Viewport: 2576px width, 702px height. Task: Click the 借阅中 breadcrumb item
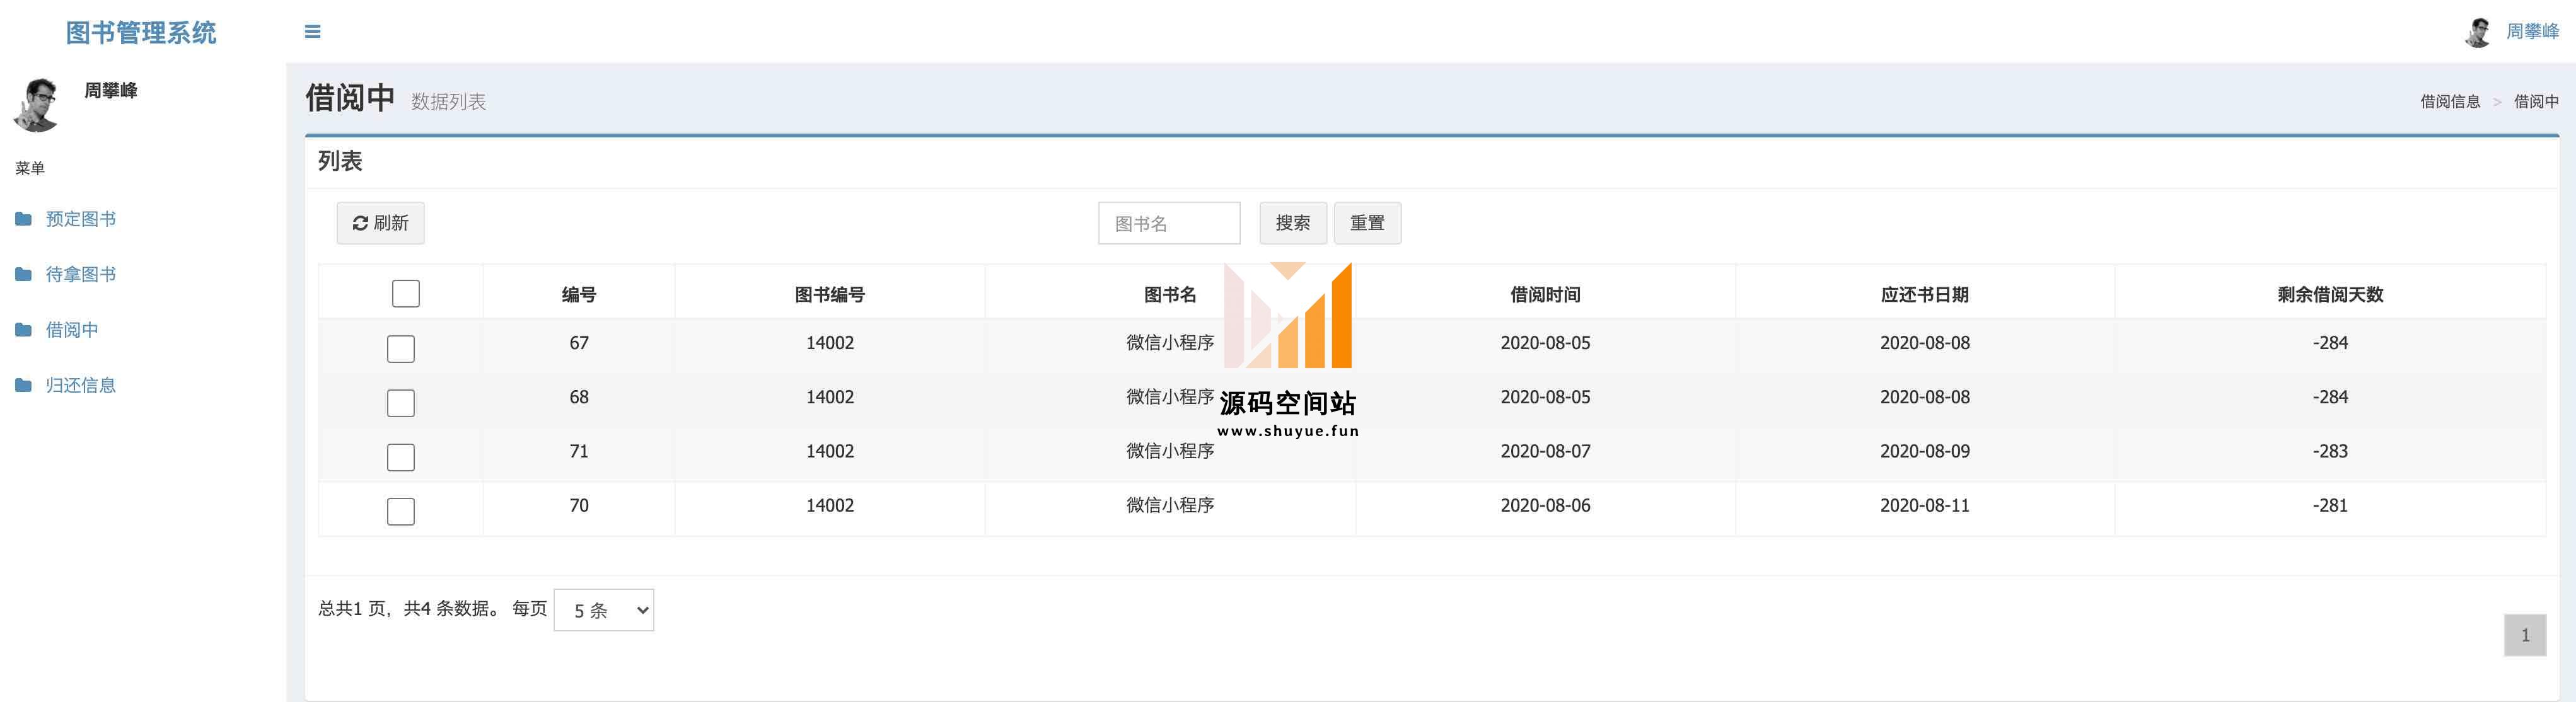(x=2536, y=101)
